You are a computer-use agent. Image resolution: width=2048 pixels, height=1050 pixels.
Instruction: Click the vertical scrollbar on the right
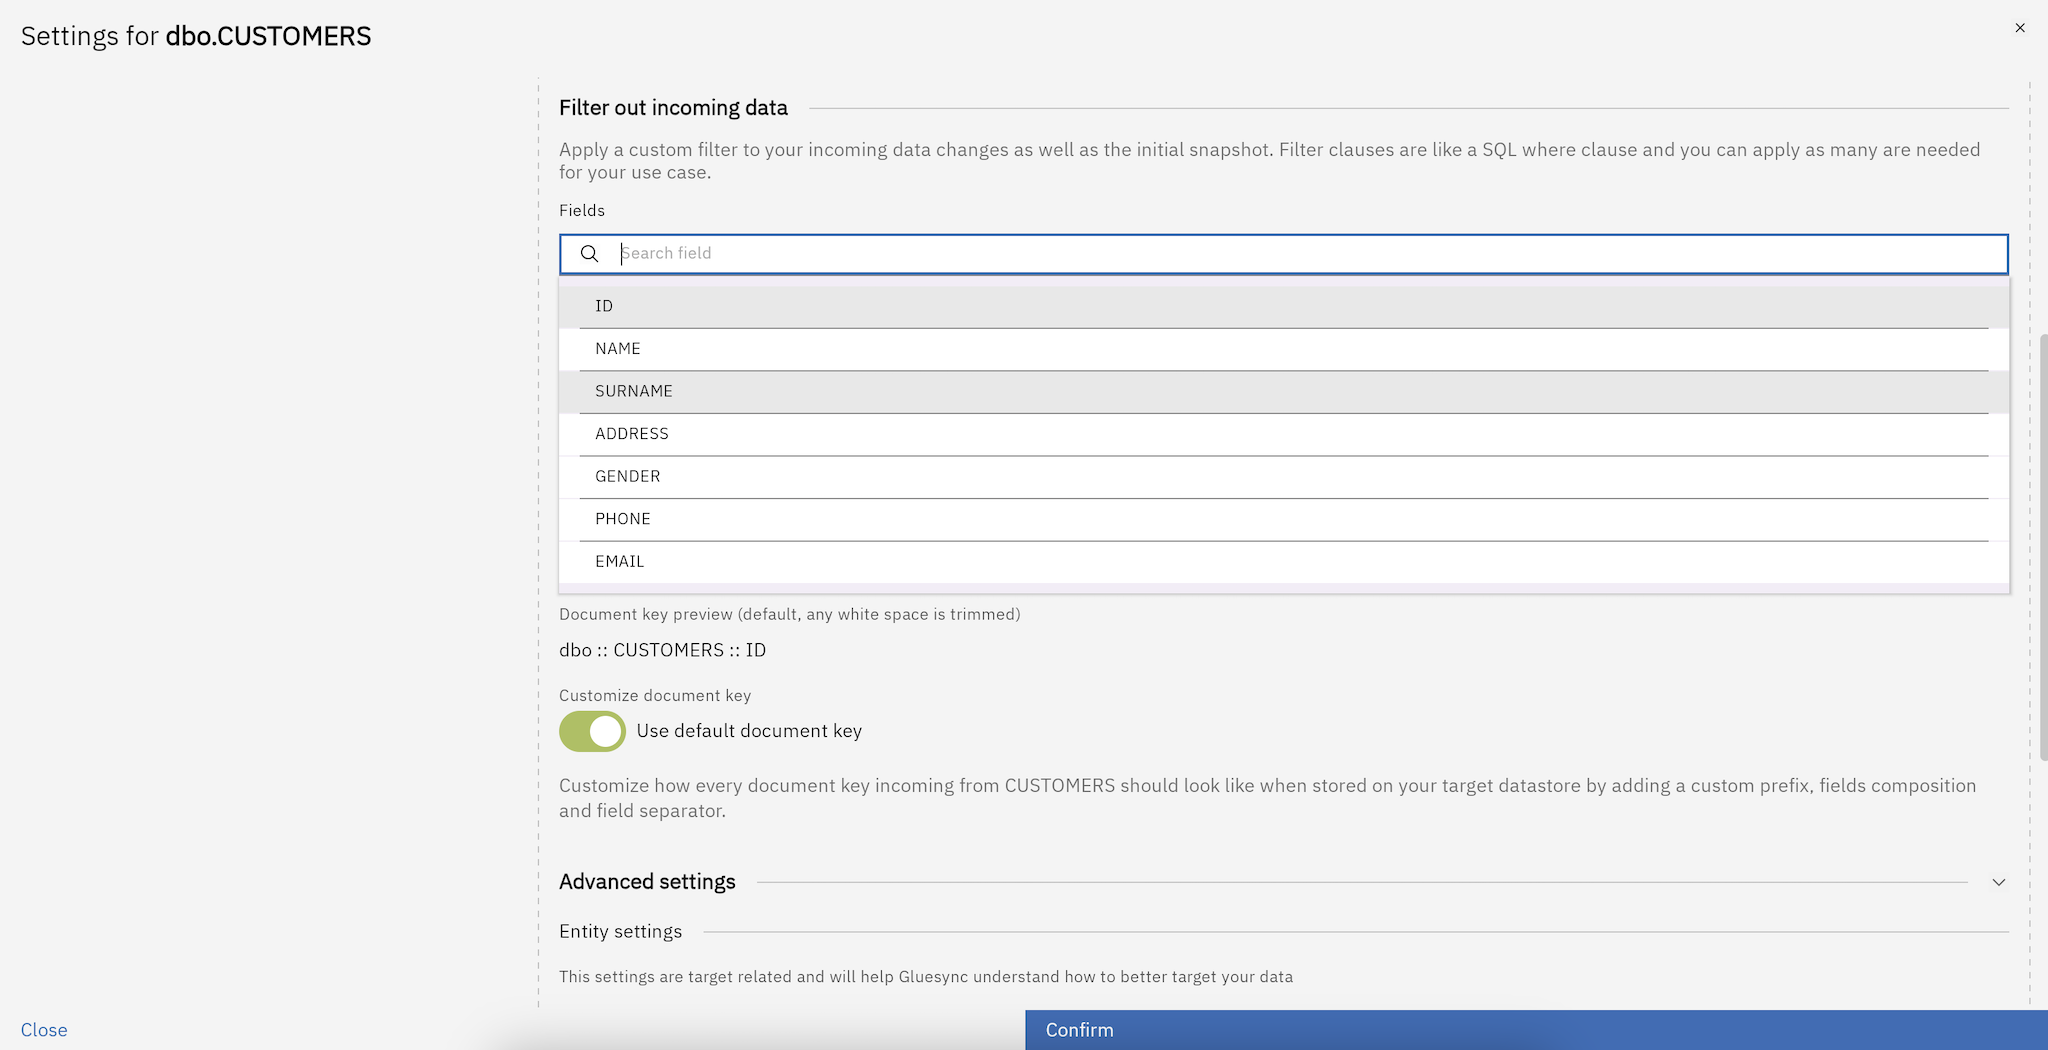coord(2043,548)
